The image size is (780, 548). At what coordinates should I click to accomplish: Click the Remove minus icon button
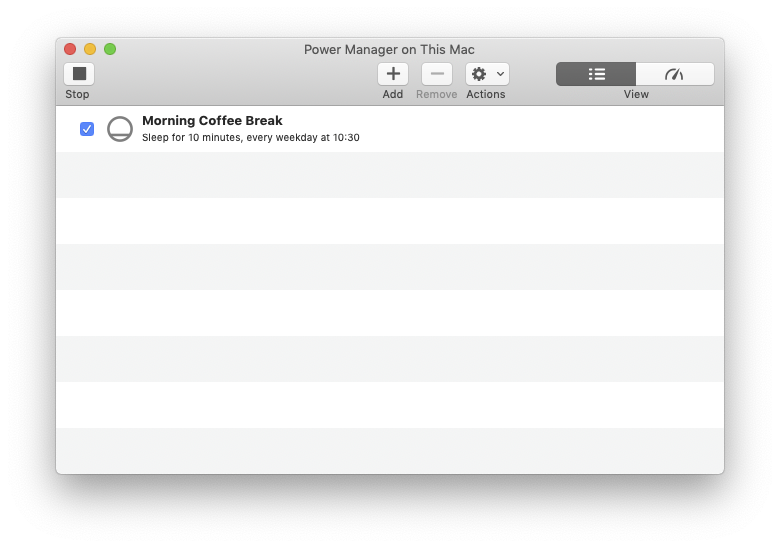tap(436, 74)
